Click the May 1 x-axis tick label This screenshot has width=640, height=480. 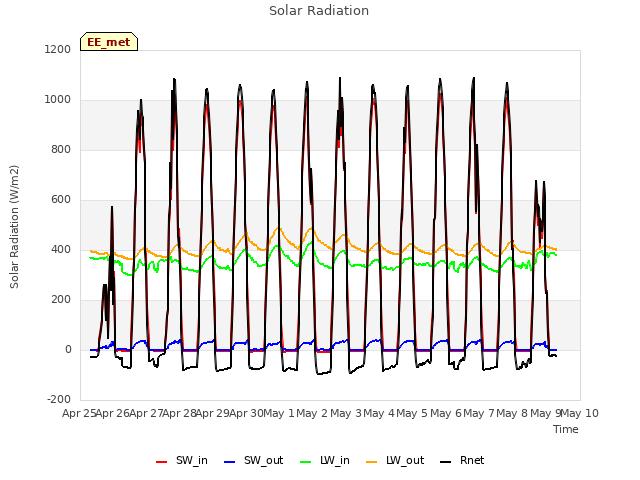click(x=278, y=413)
